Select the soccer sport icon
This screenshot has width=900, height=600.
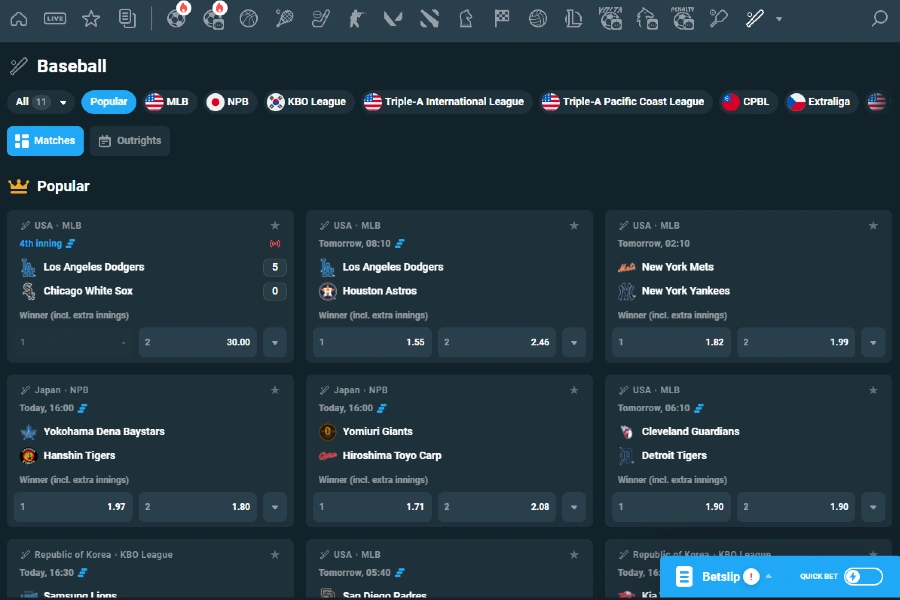point(176,17)
